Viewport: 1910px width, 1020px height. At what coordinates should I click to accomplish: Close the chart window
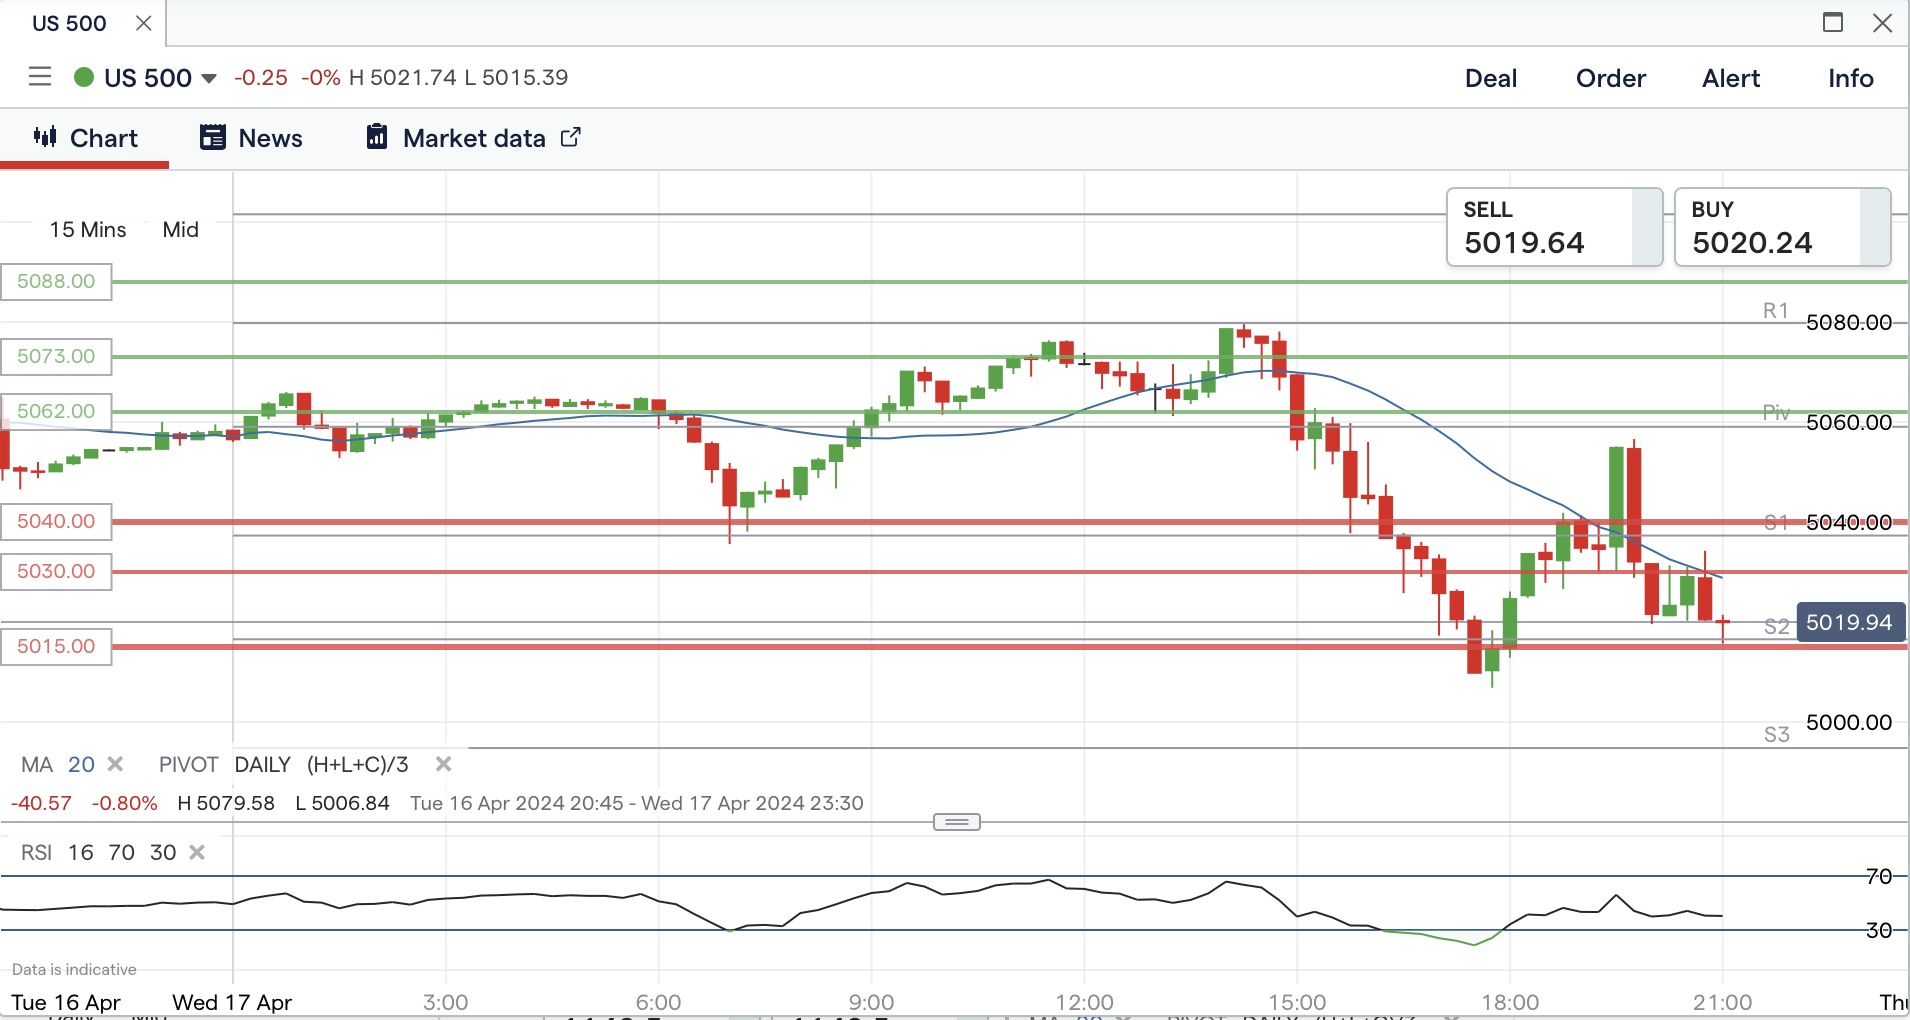pos(1882,22)
